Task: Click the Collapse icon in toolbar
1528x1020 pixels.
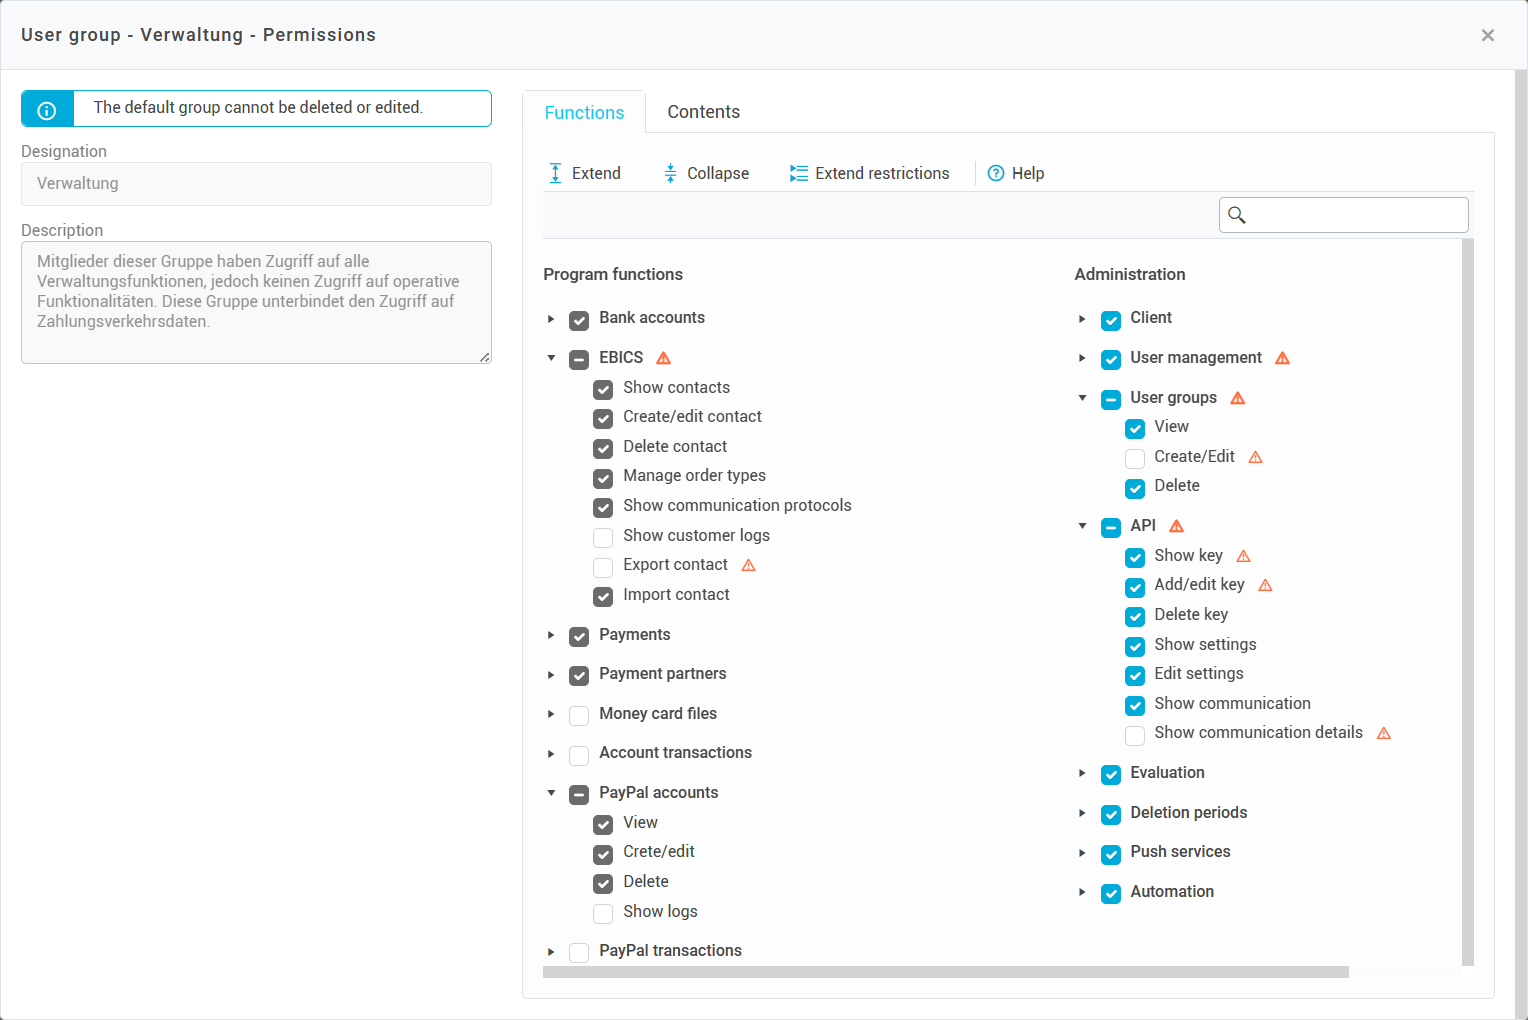Action: (x=670, y=173)
